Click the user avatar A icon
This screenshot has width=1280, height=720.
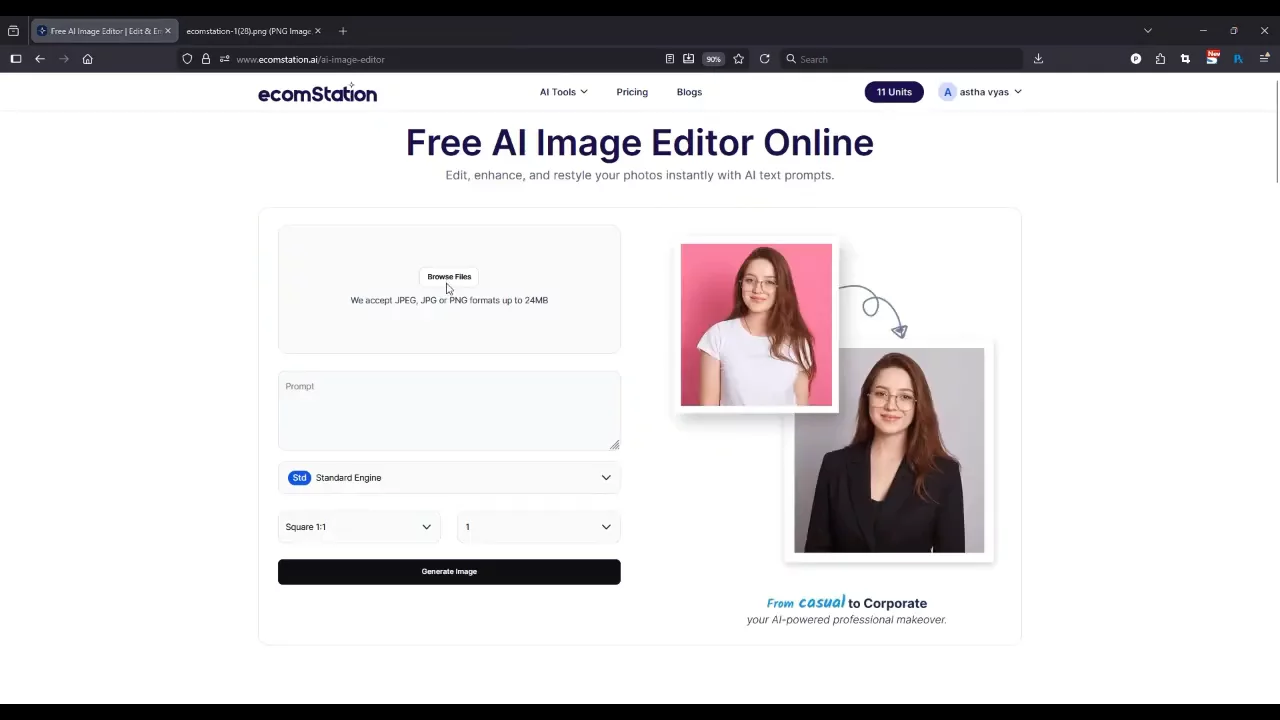click(947, 92)
